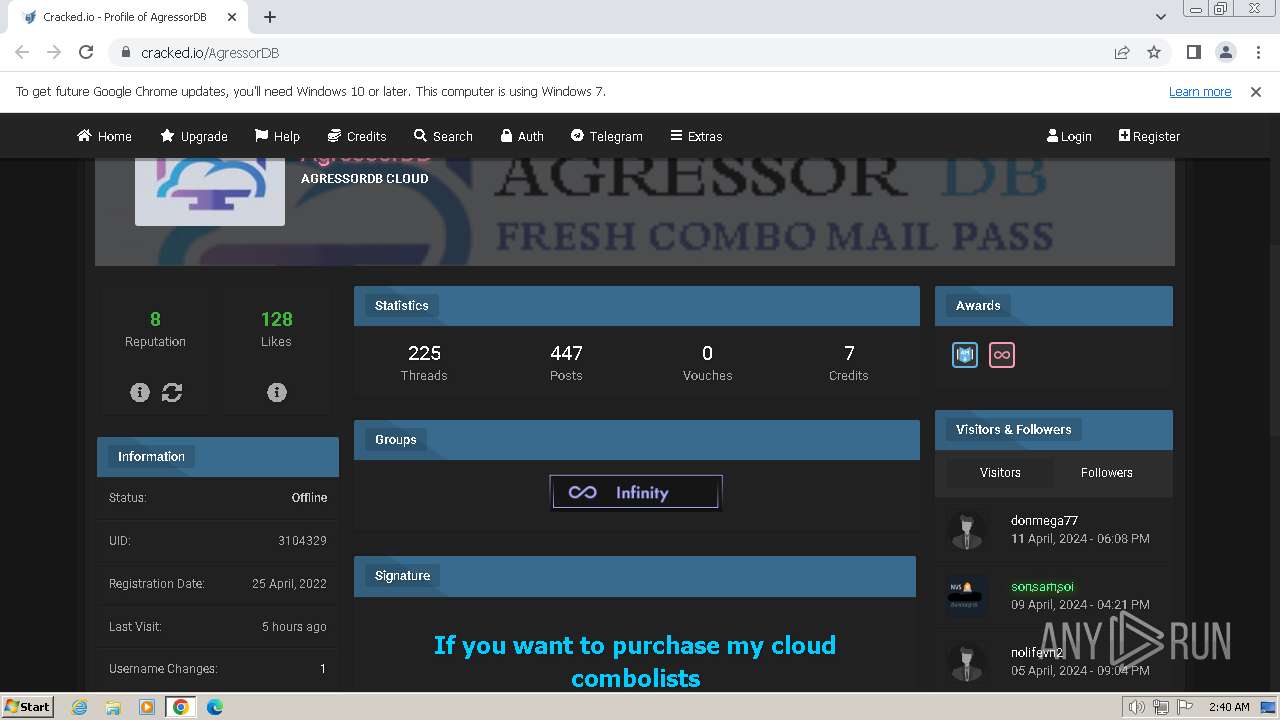Click the blue award badge icon
Viewport: 1280px width, 720px height.
click(965, 355)
